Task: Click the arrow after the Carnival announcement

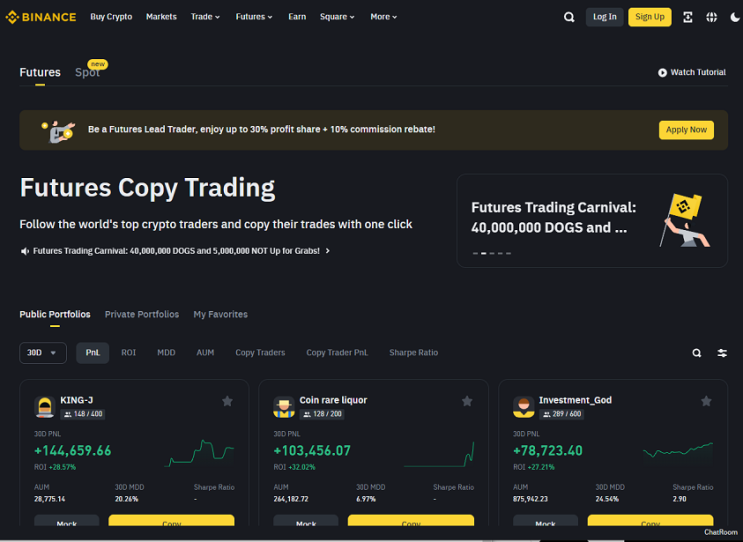Action: tap(327, 251)
